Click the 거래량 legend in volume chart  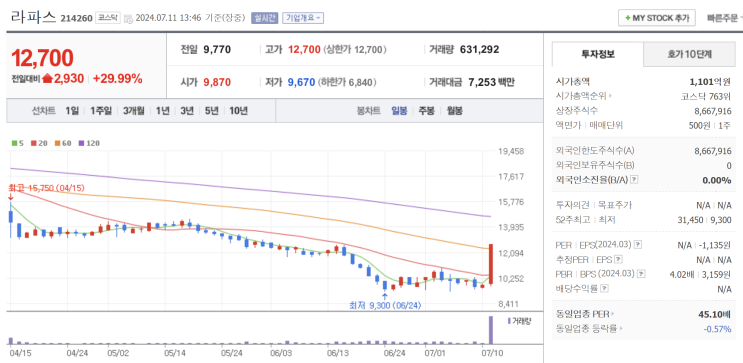click(519, 321)
